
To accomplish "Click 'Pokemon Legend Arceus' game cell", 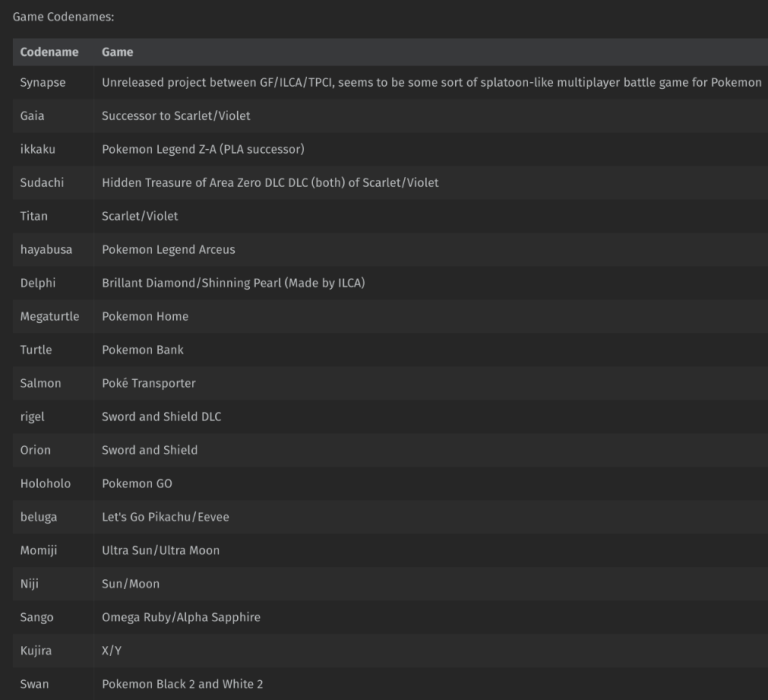I will 168,249.
